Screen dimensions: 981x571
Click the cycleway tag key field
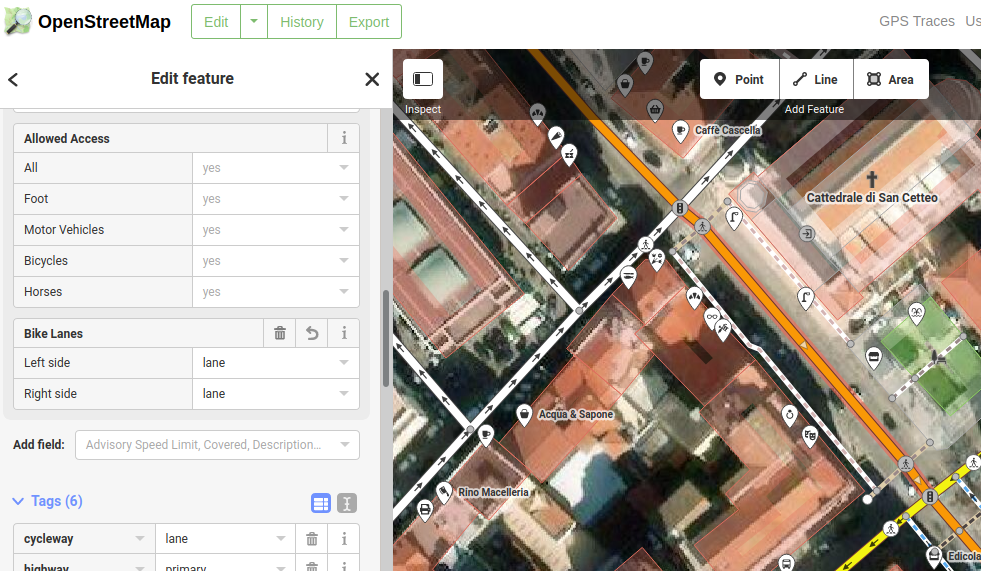pos(84,538)
